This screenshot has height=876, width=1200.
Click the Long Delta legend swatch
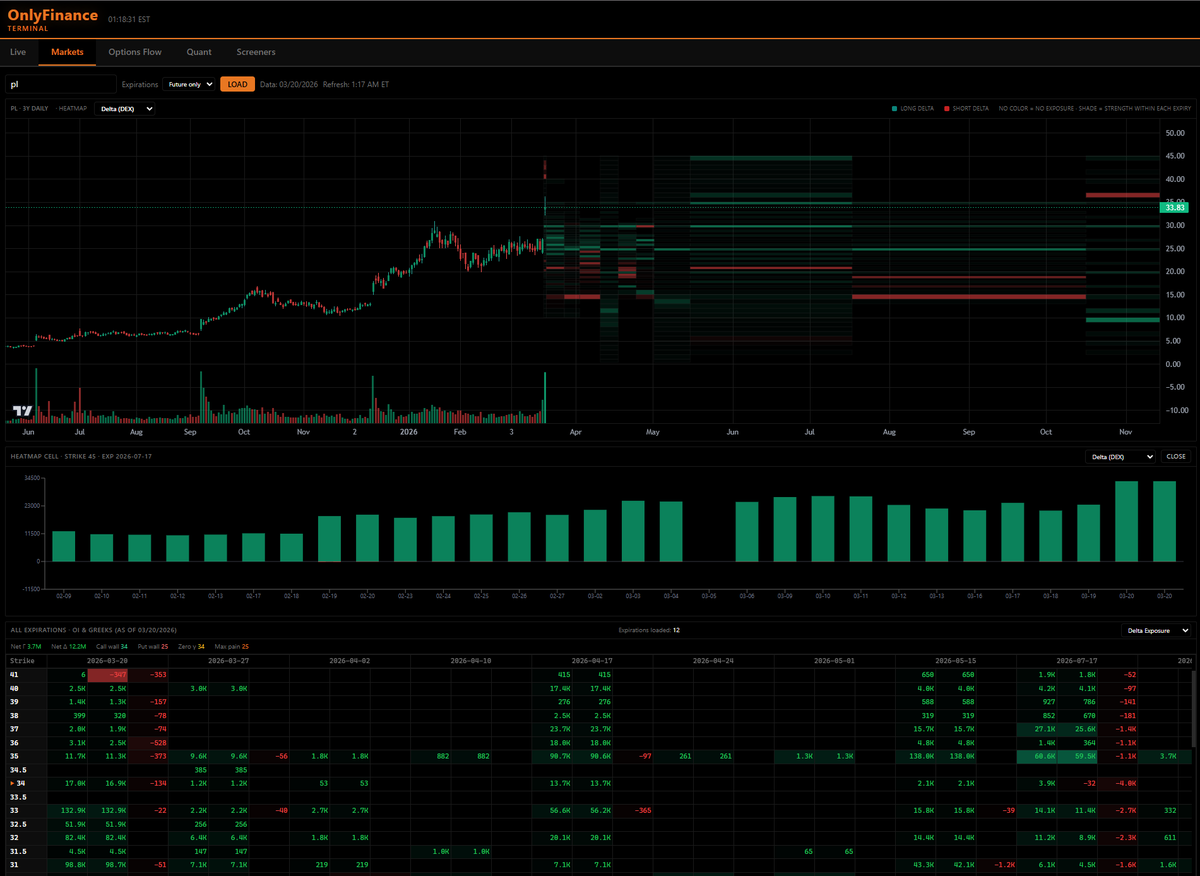[x=894, y=109]
